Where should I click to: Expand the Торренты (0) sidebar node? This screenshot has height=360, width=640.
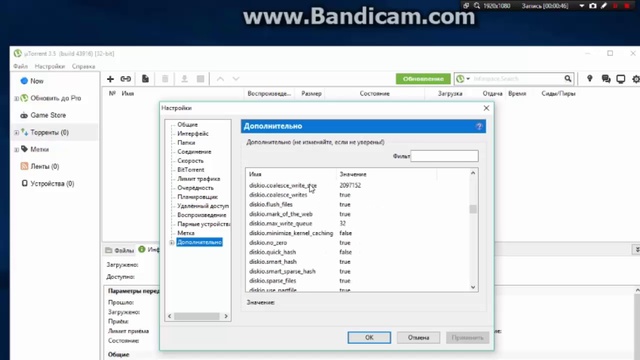point(16,133)
